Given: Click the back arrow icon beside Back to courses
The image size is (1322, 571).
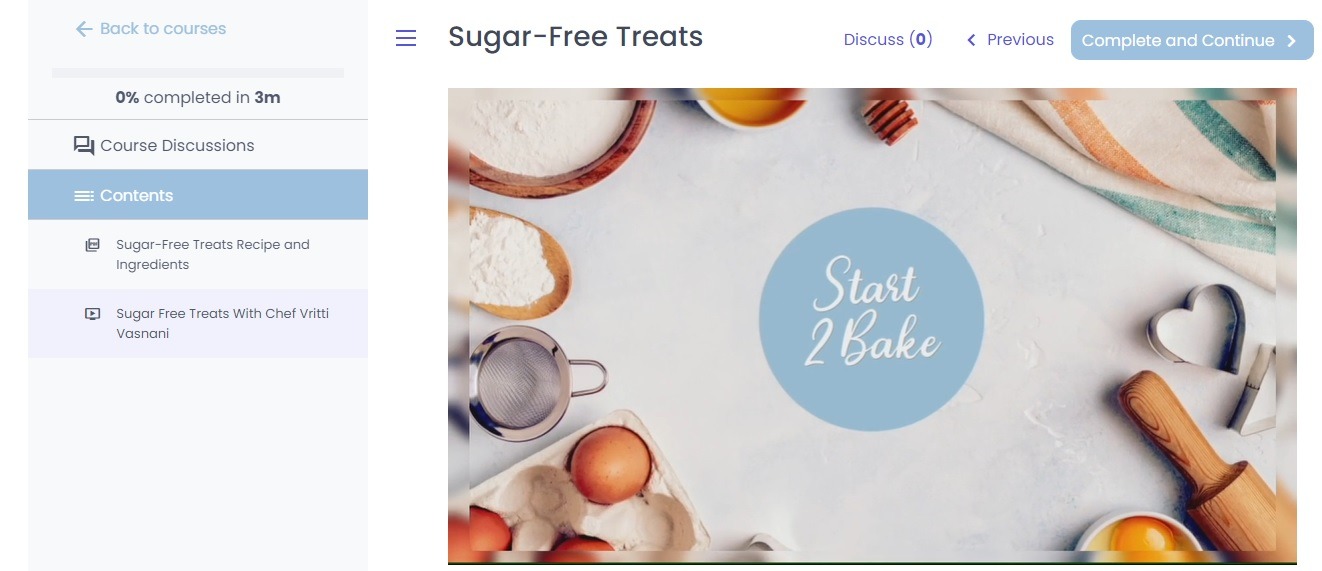Looking at the screenshot, I should 84,29.
